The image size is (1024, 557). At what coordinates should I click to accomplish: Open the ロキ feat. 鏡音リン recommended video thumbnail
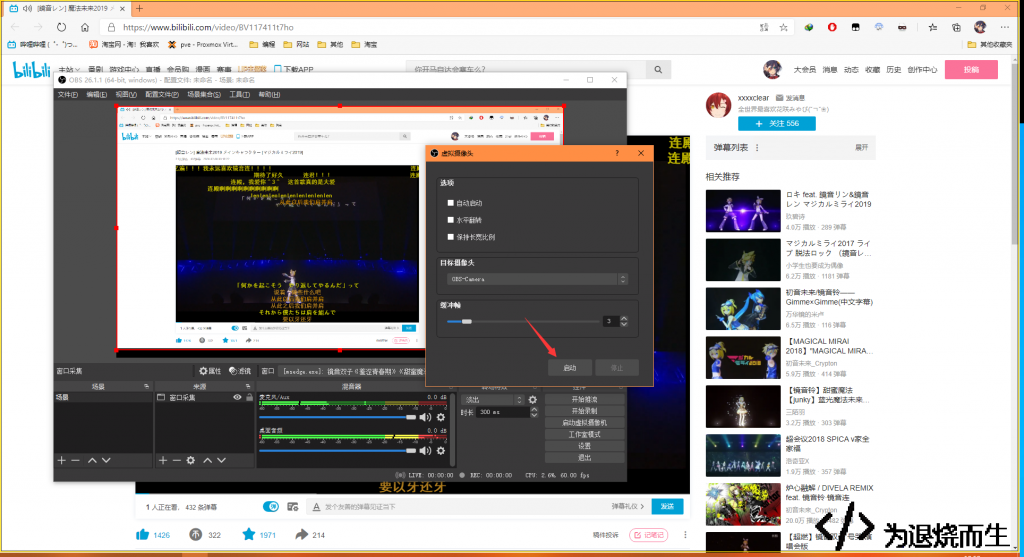(743, 211)
